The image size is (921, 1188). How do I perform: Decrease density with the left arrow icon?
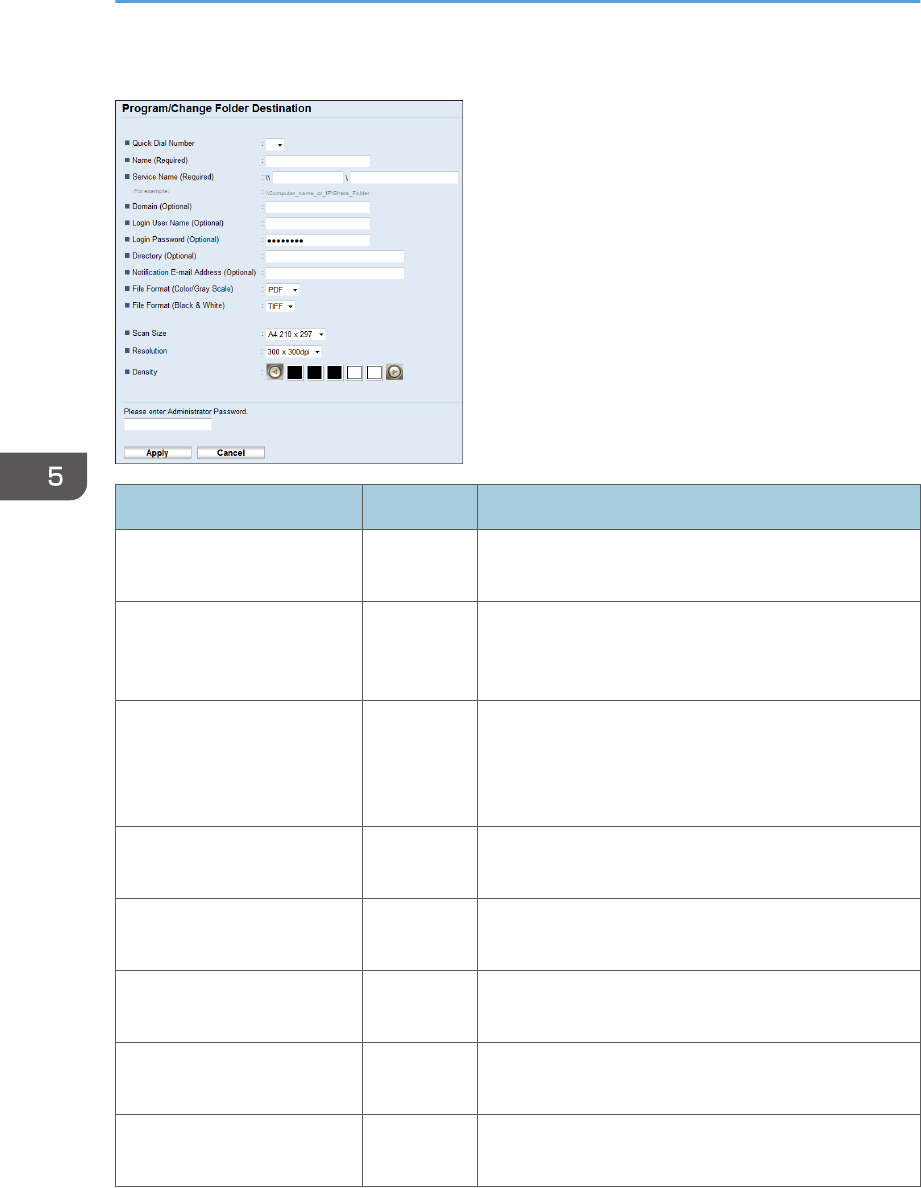(275, 372)
